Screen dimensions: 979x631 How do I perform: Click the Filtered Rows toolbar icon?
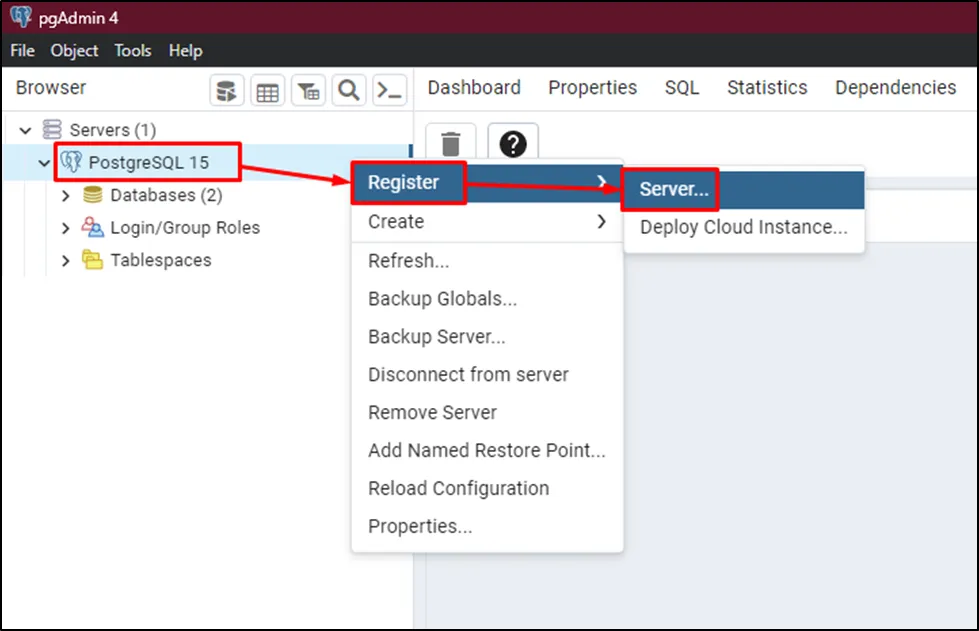tap(308, 91)
